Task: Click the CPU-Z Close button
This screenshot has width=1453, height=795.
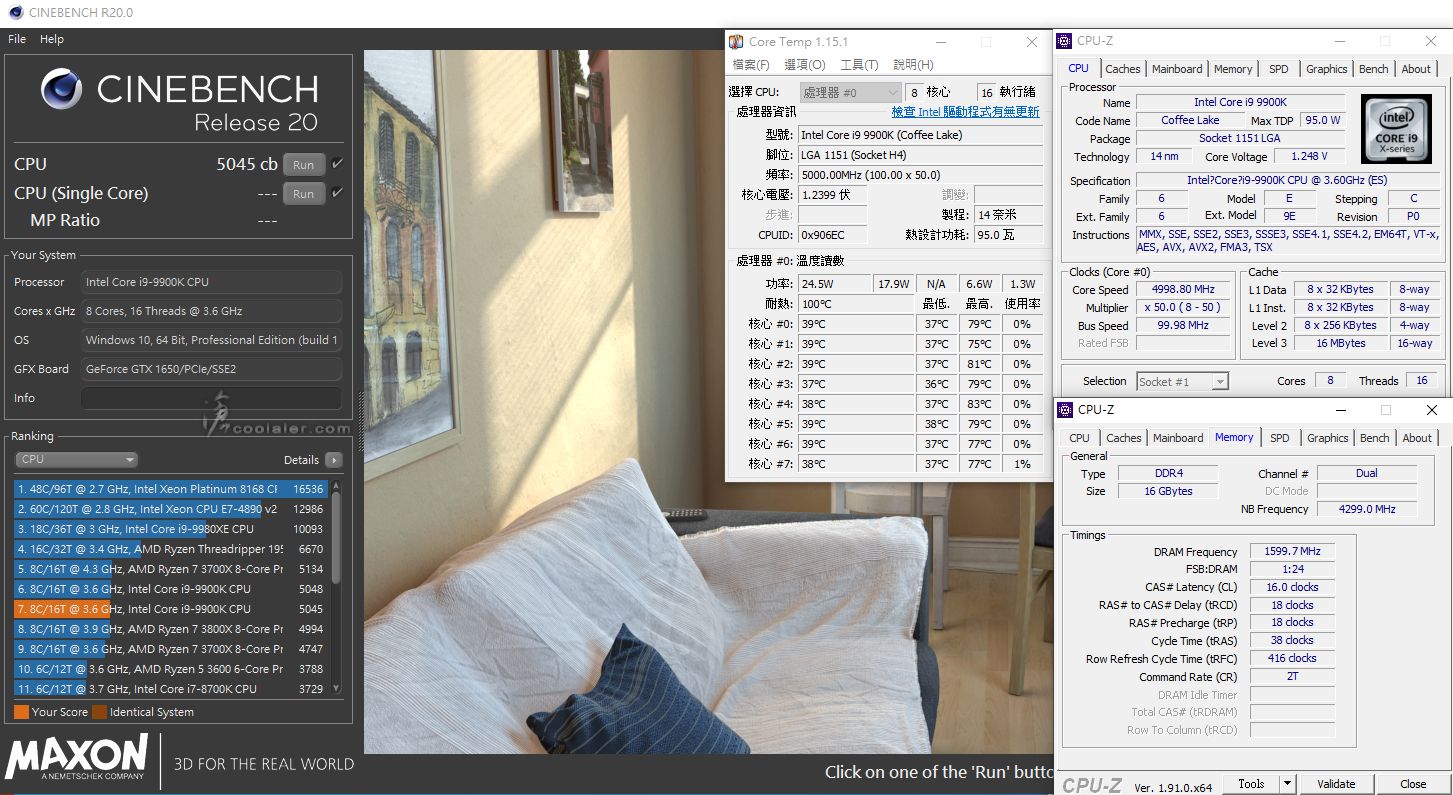Action: 1413,784
